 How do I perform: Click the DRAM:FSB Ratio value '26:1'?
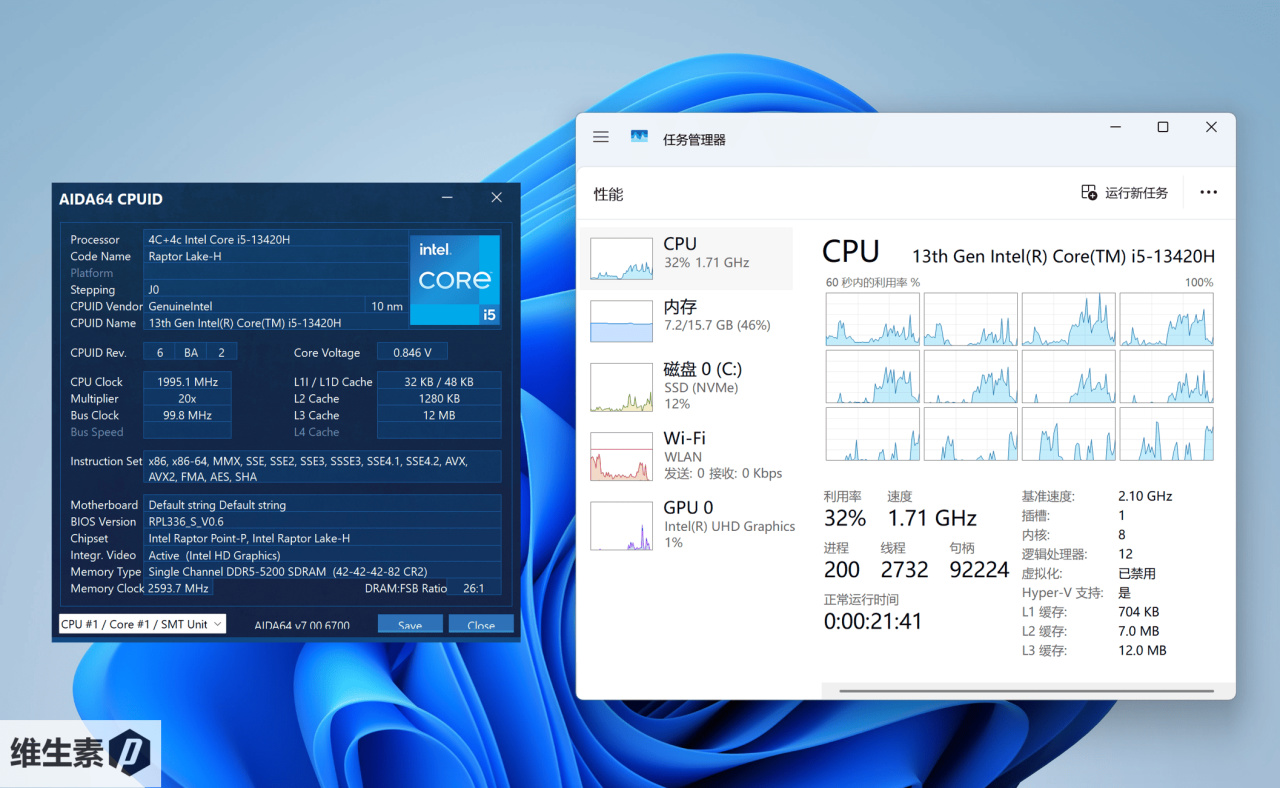(x=474, y=588)
